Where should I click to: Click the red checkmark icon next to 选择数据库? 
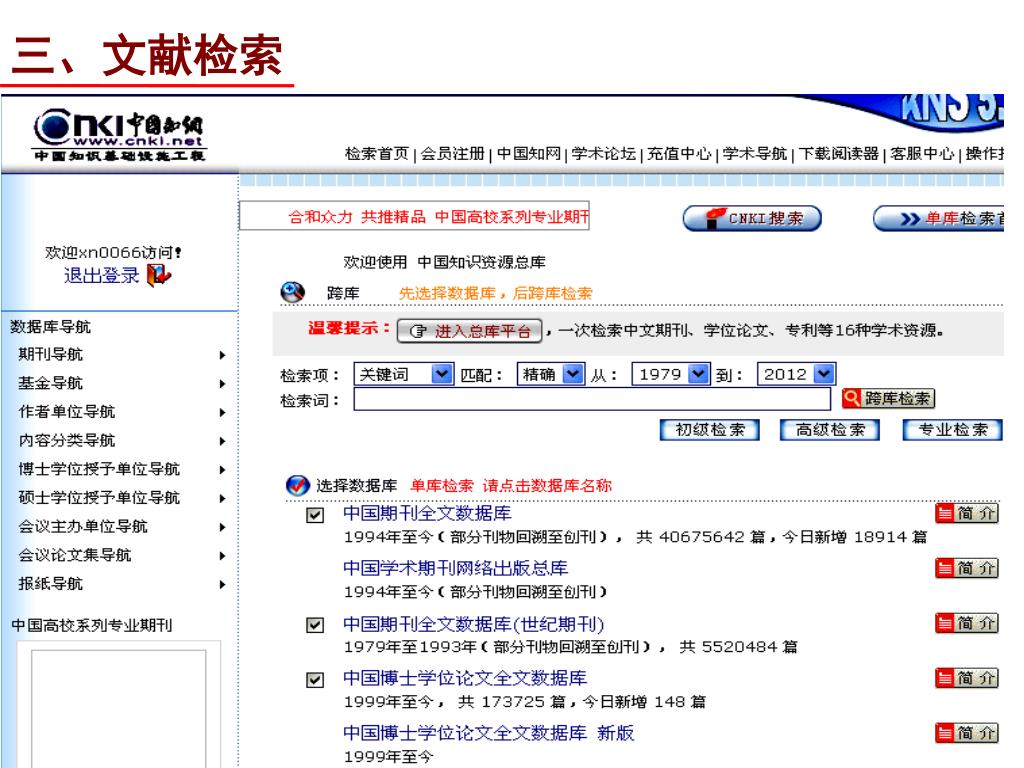click(298, 485)
